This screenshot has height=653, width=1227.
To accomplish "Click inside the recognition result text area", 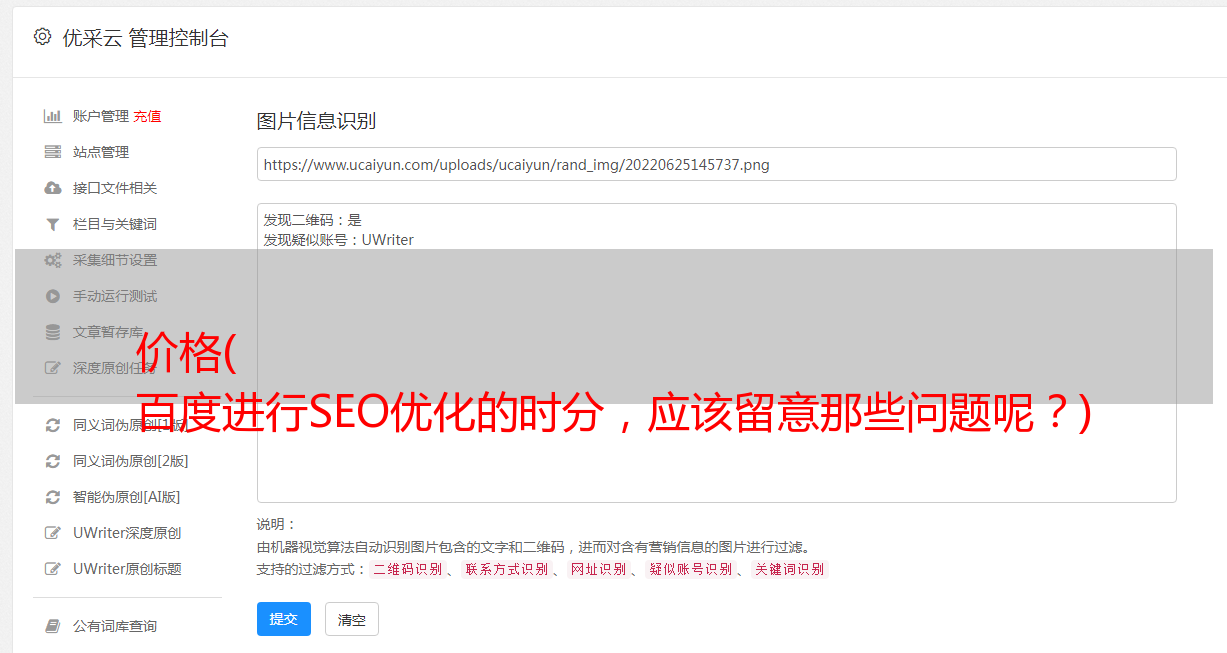I will 716,353.
